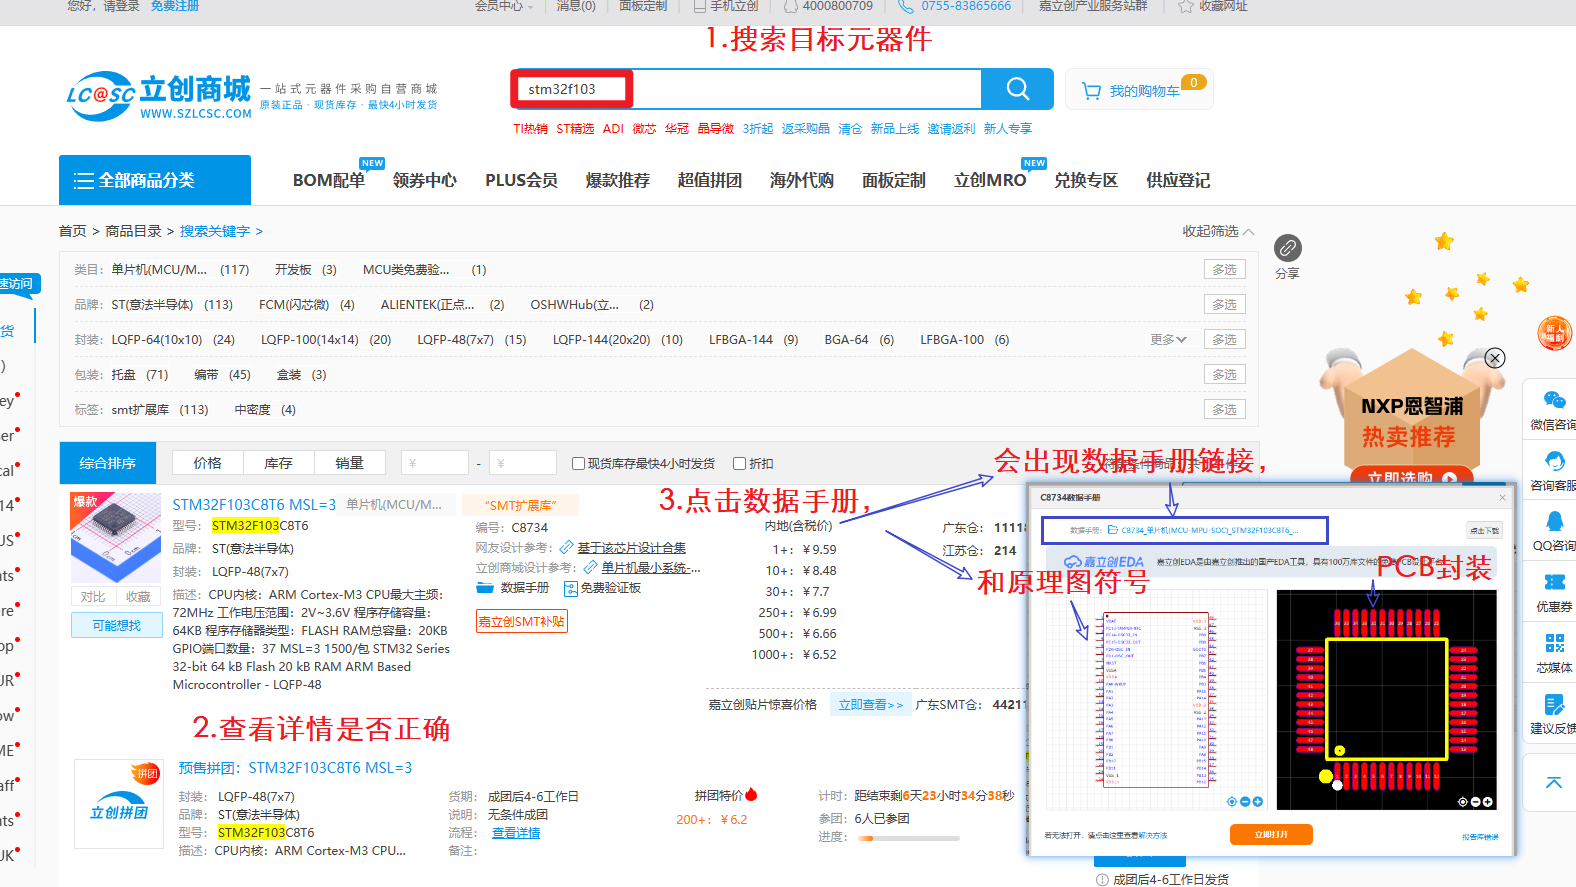
Task: Click 报告库错误 link in dialog
Action: [1480, 837]
